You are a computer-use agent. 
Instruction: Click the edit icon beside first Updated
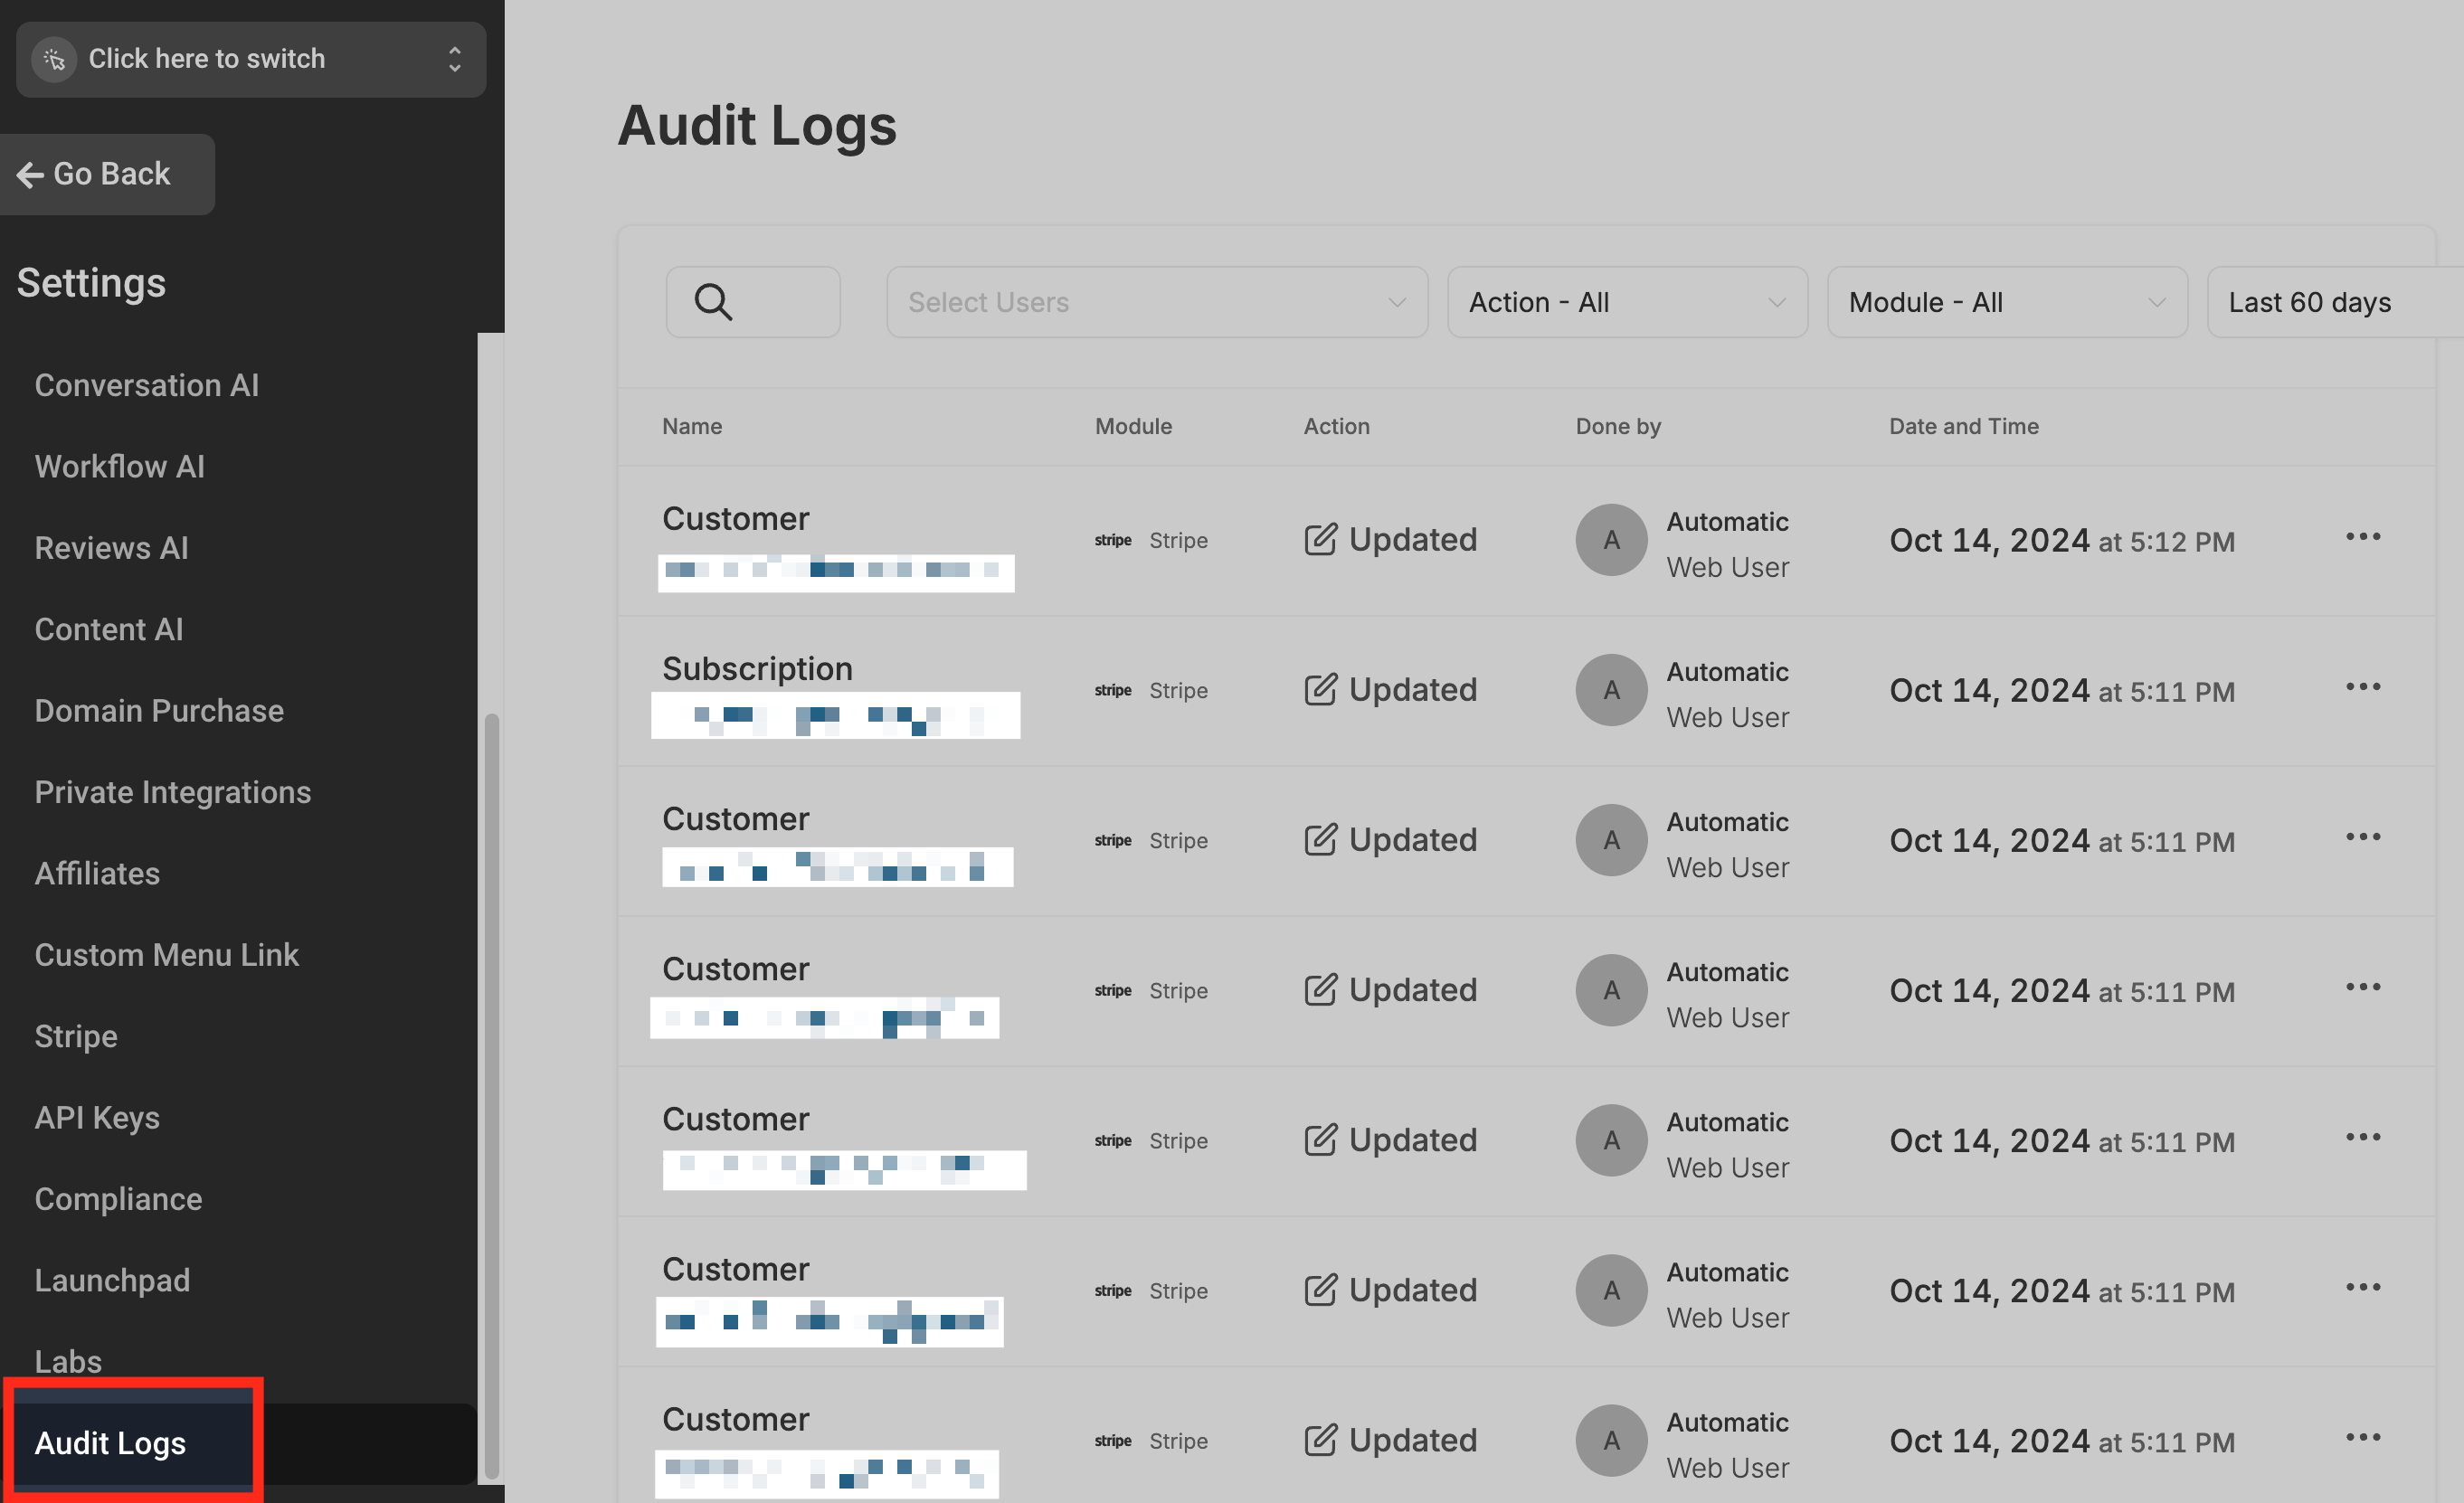[x=1320, y=540]
